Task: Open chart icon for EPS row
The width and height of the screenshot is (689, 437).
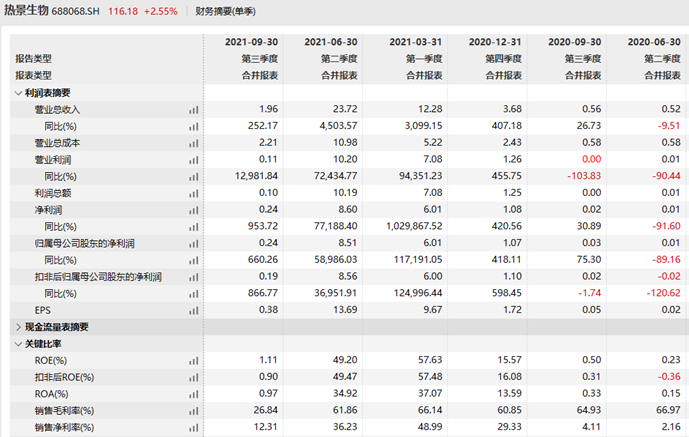Action: (194, 311)
